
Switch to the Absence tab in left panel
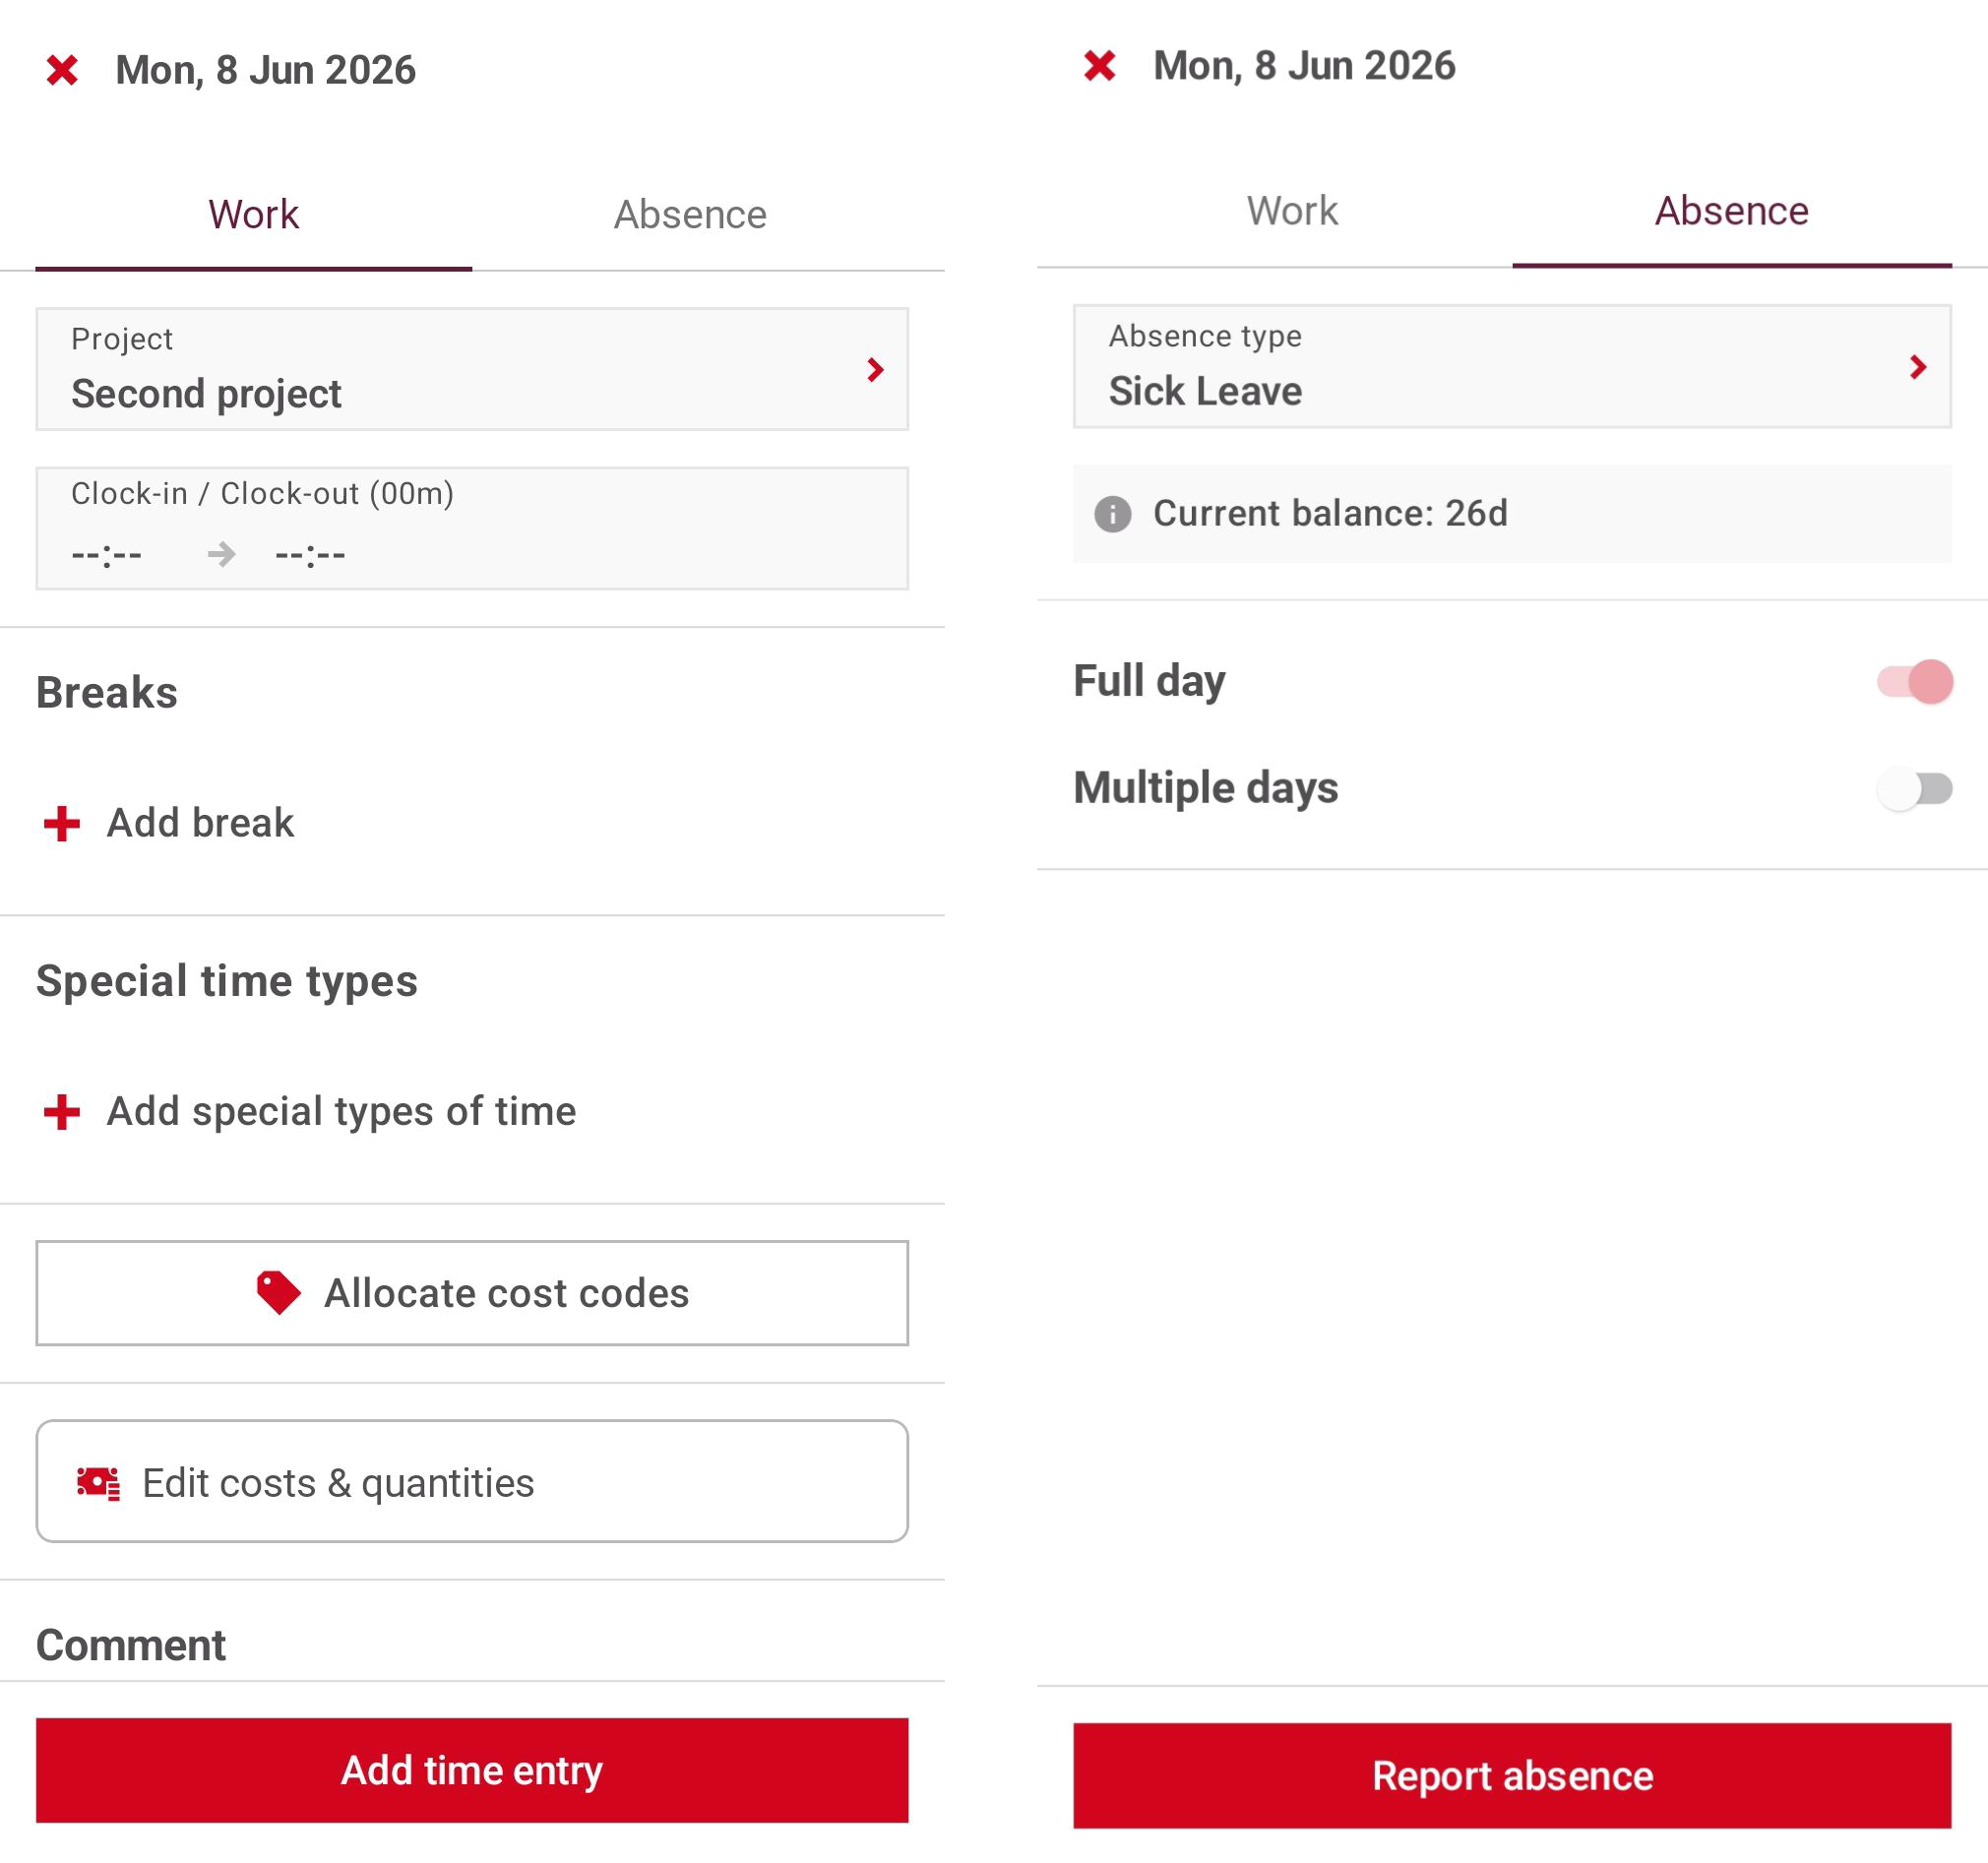click(x=690, y=215)
